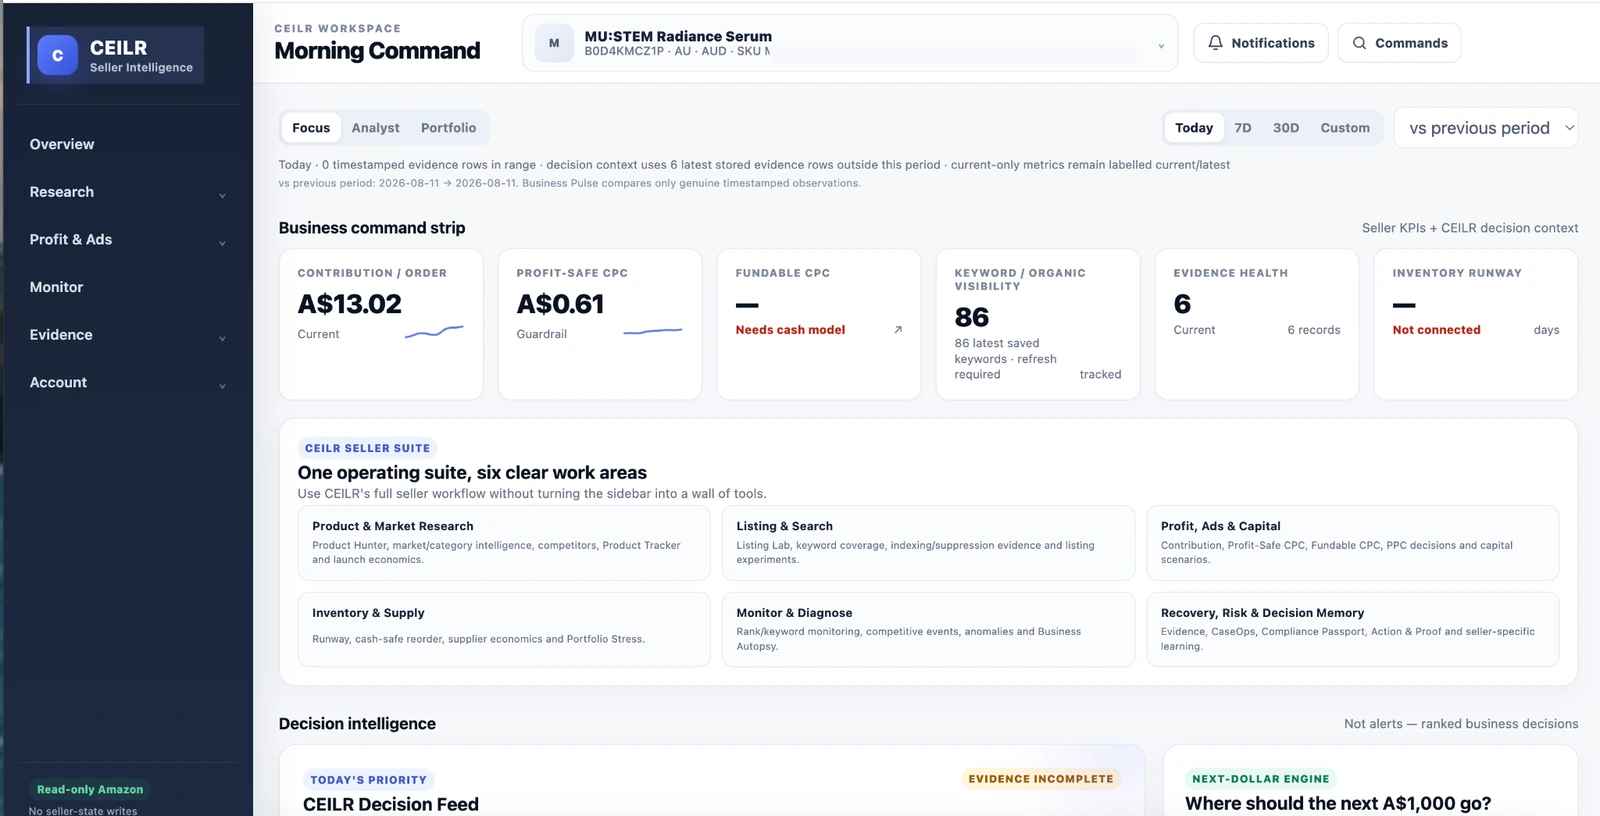Switch to the Portfolio tab
Viewport: 1600px width, 816px height.
(x=448, y=128)
